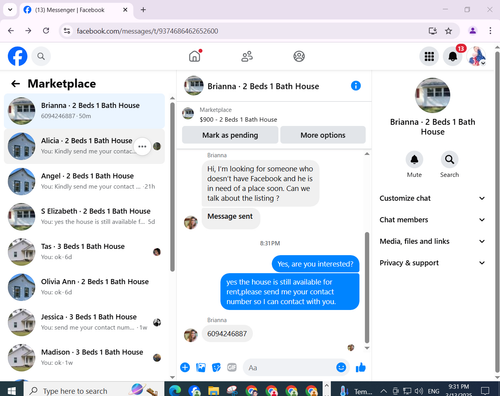Viewport: 500px width, 396px height.
Task: Choose a sticker icon in composer
Action: click(x=216, y=367)
